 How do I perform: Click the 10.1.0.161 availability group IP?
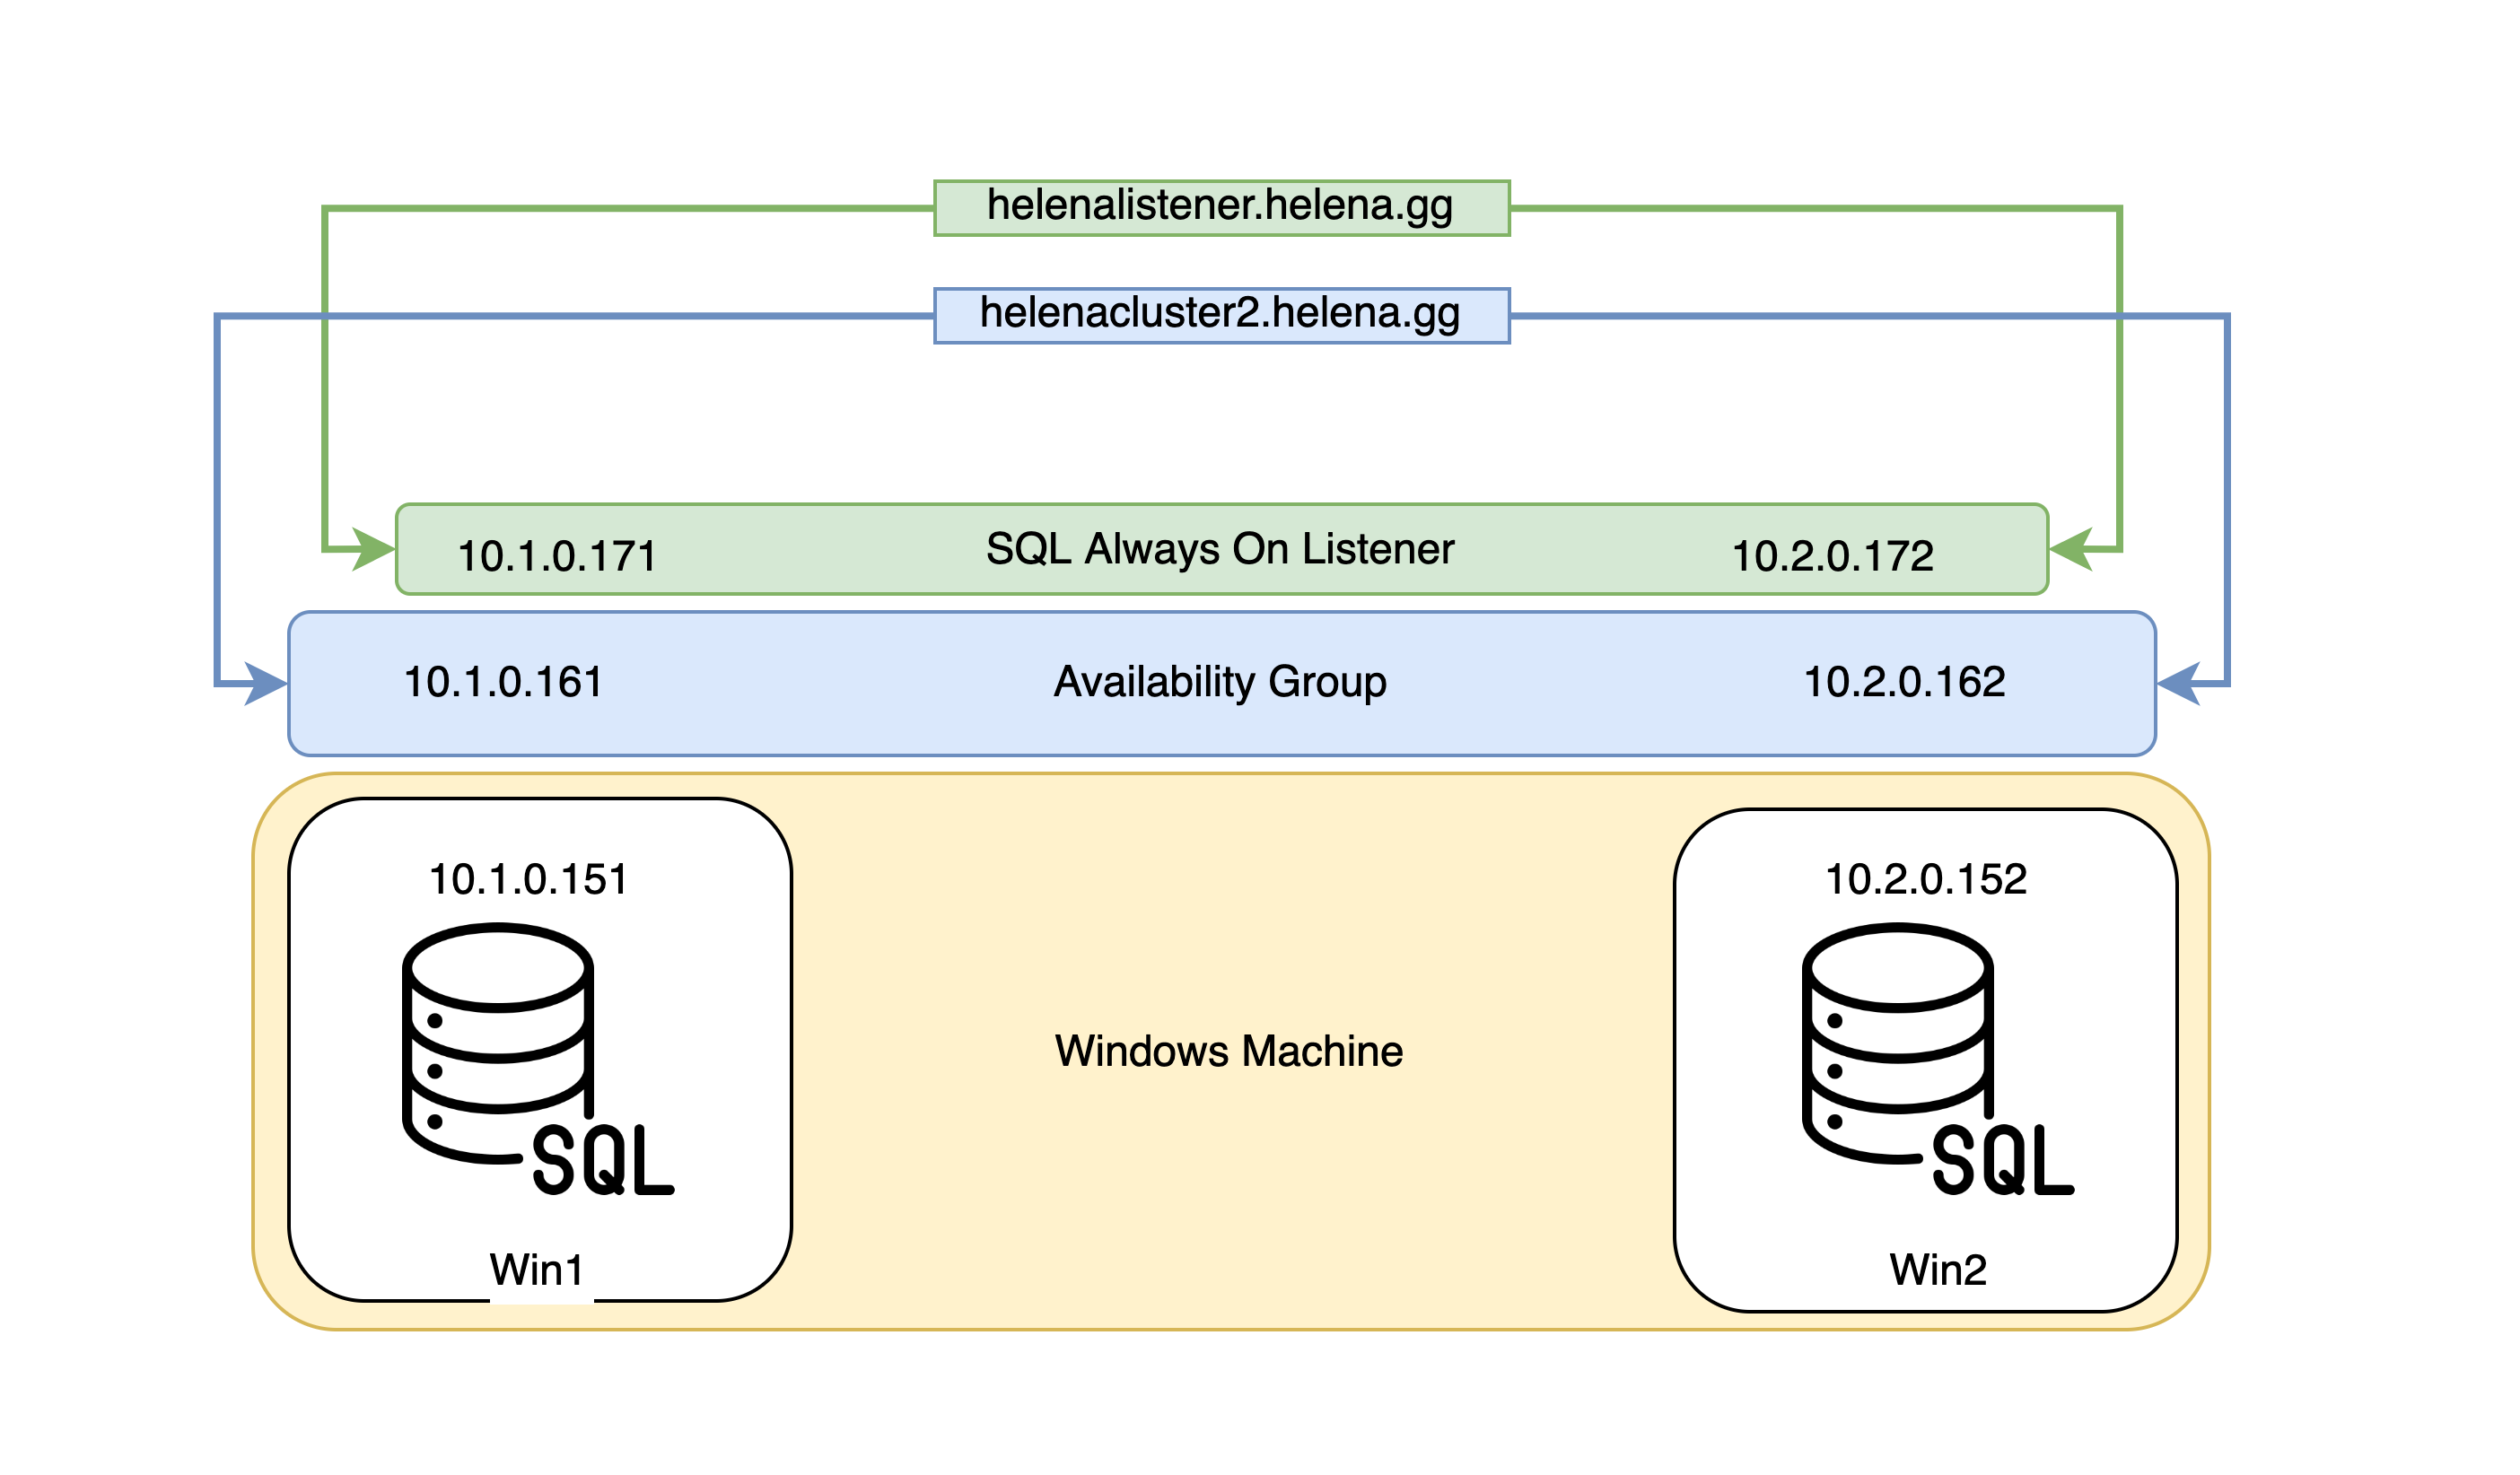503,682
